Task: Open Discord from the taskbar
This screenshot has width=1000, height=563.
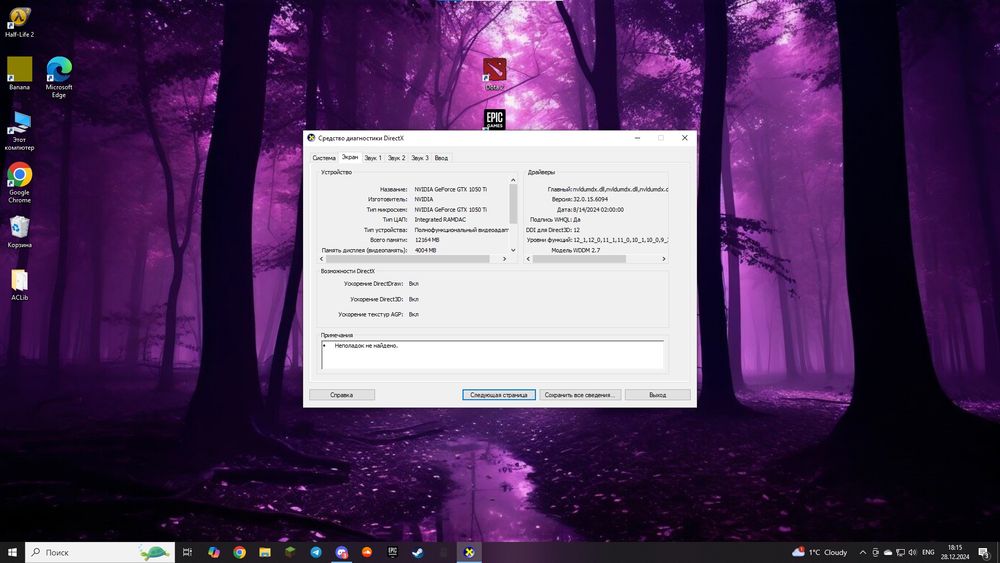Action: (x=341, y=552)
